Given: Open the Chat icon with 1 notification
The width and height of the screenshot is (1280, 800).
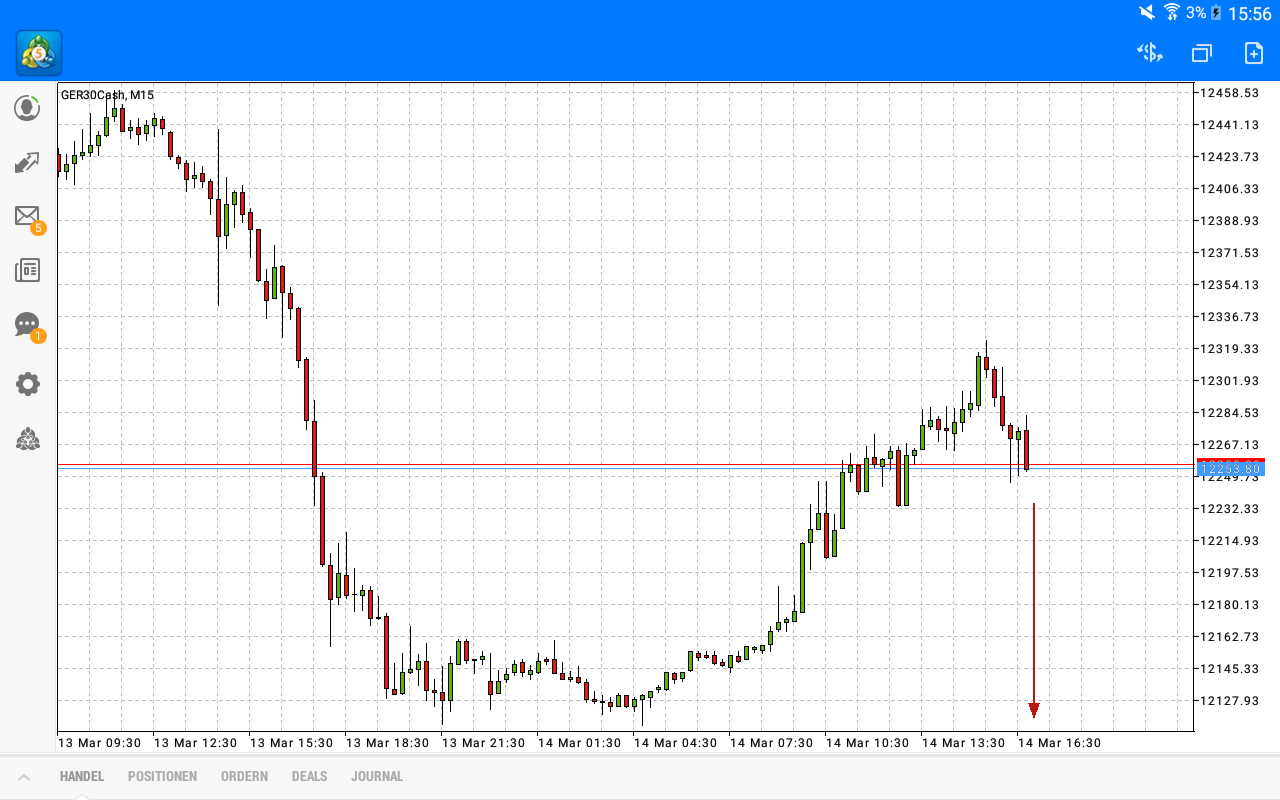Looking at the screenshot, I should click(x=27, y=324).
